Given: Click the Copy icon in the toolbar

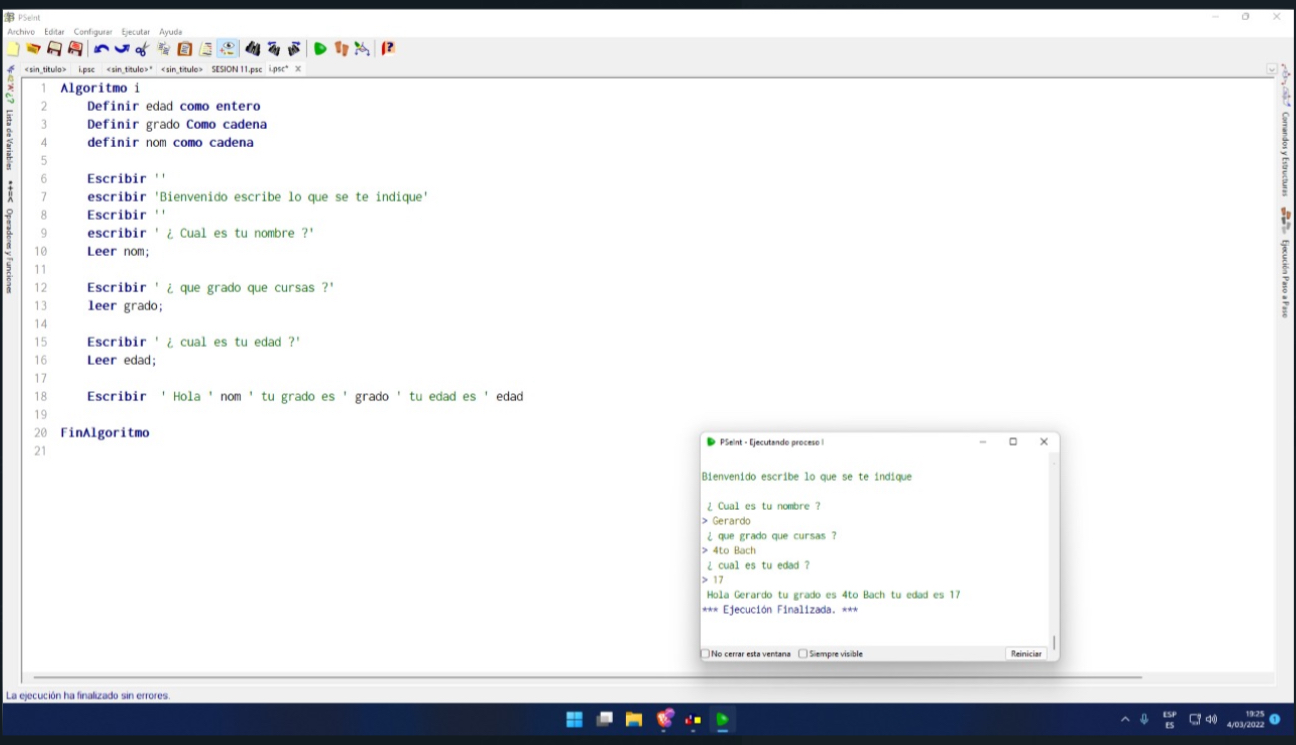Looking at the screenshot, I should pos(163,48).
